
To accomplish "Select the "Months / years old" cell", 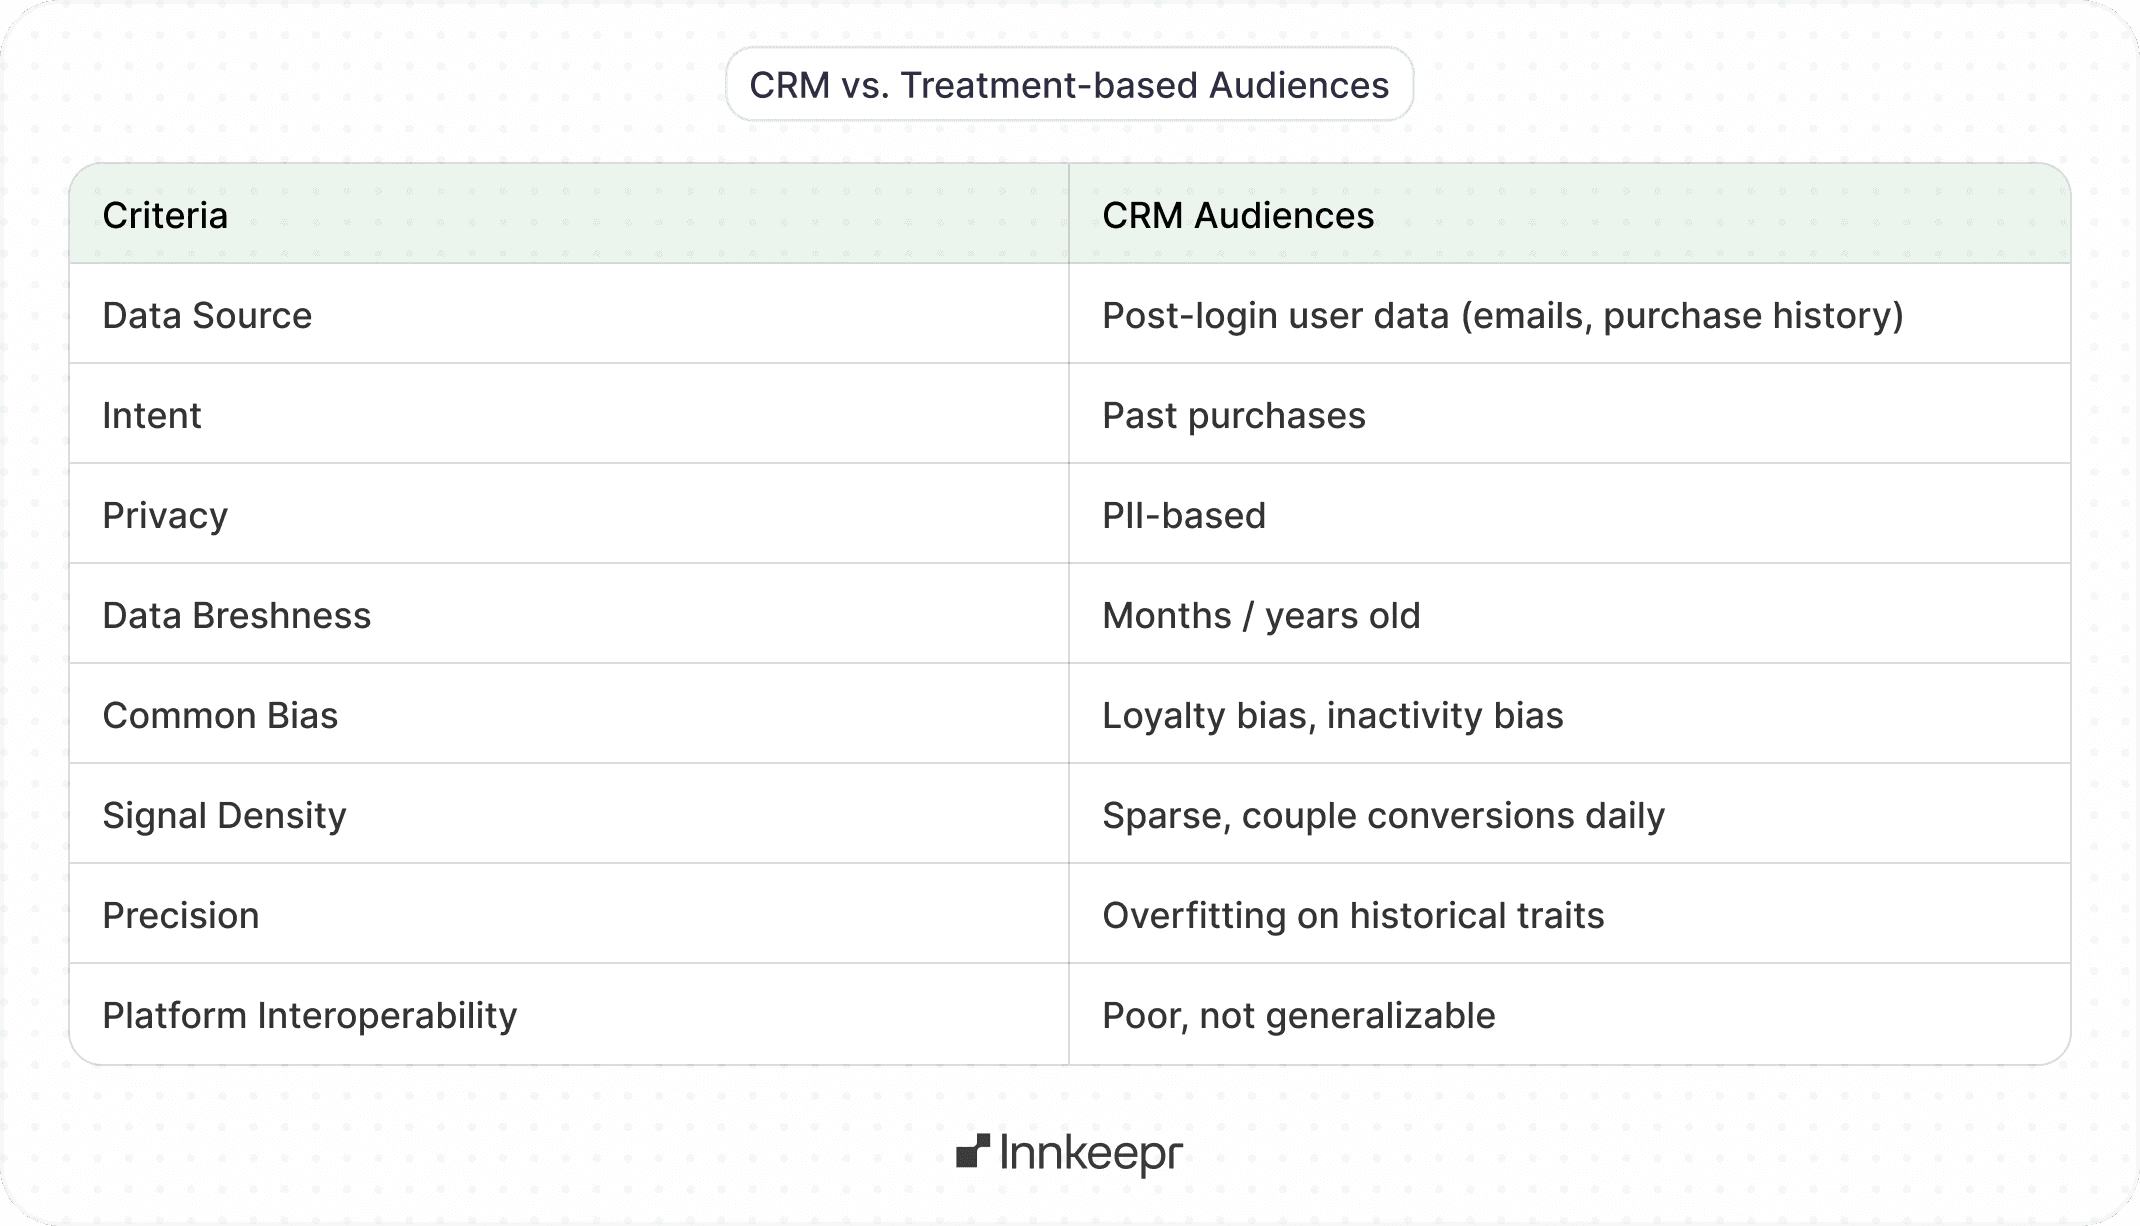I will (1261, 615).
